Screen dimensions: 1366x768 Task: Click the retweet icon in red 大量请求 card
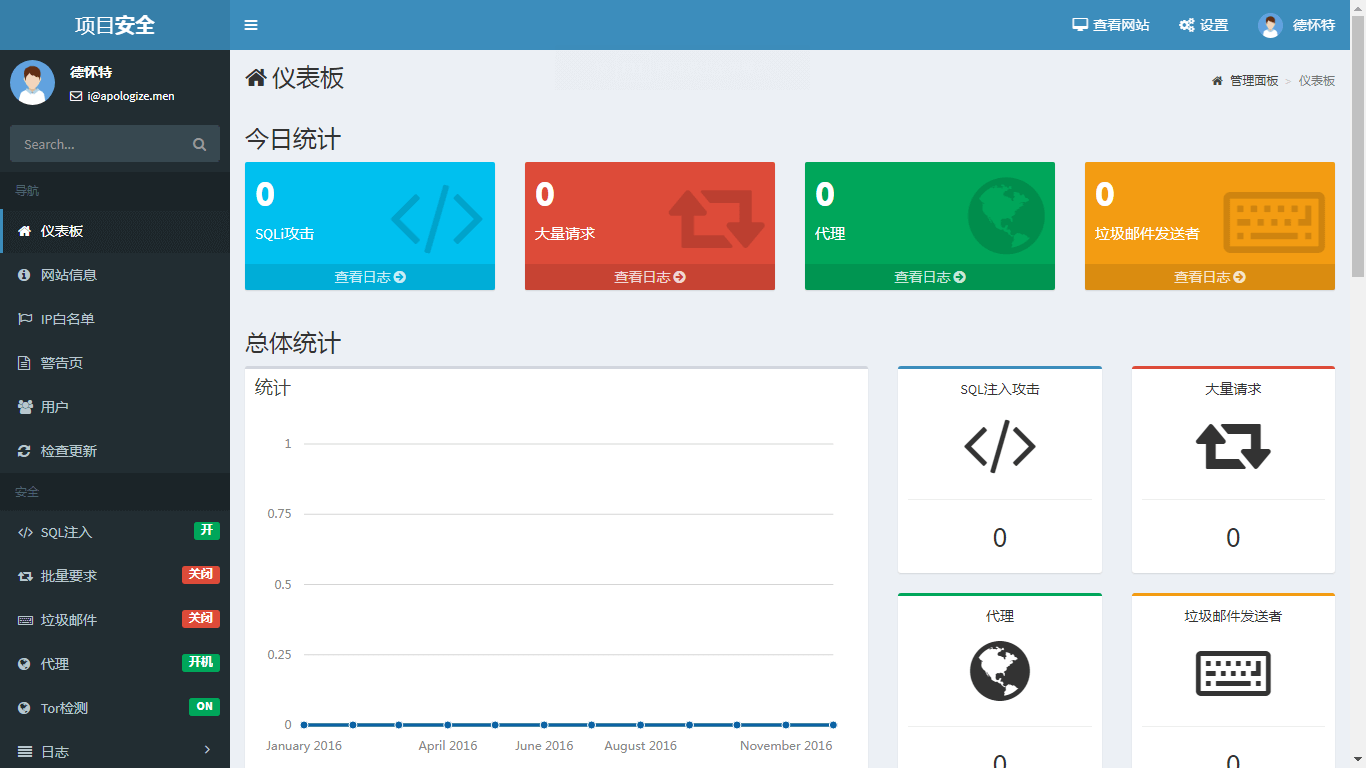(716, 220)
